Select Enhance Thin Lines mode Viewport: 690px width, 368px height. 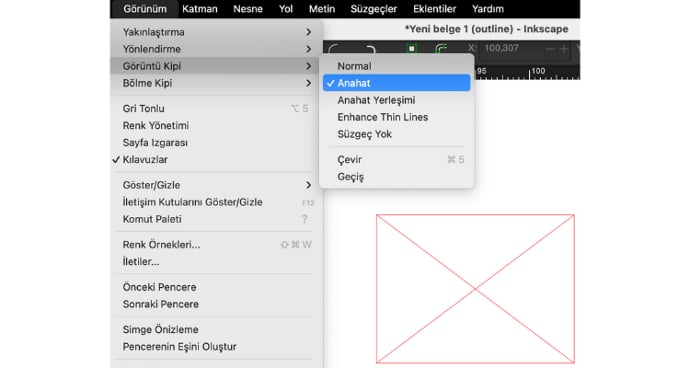point(396,117)
